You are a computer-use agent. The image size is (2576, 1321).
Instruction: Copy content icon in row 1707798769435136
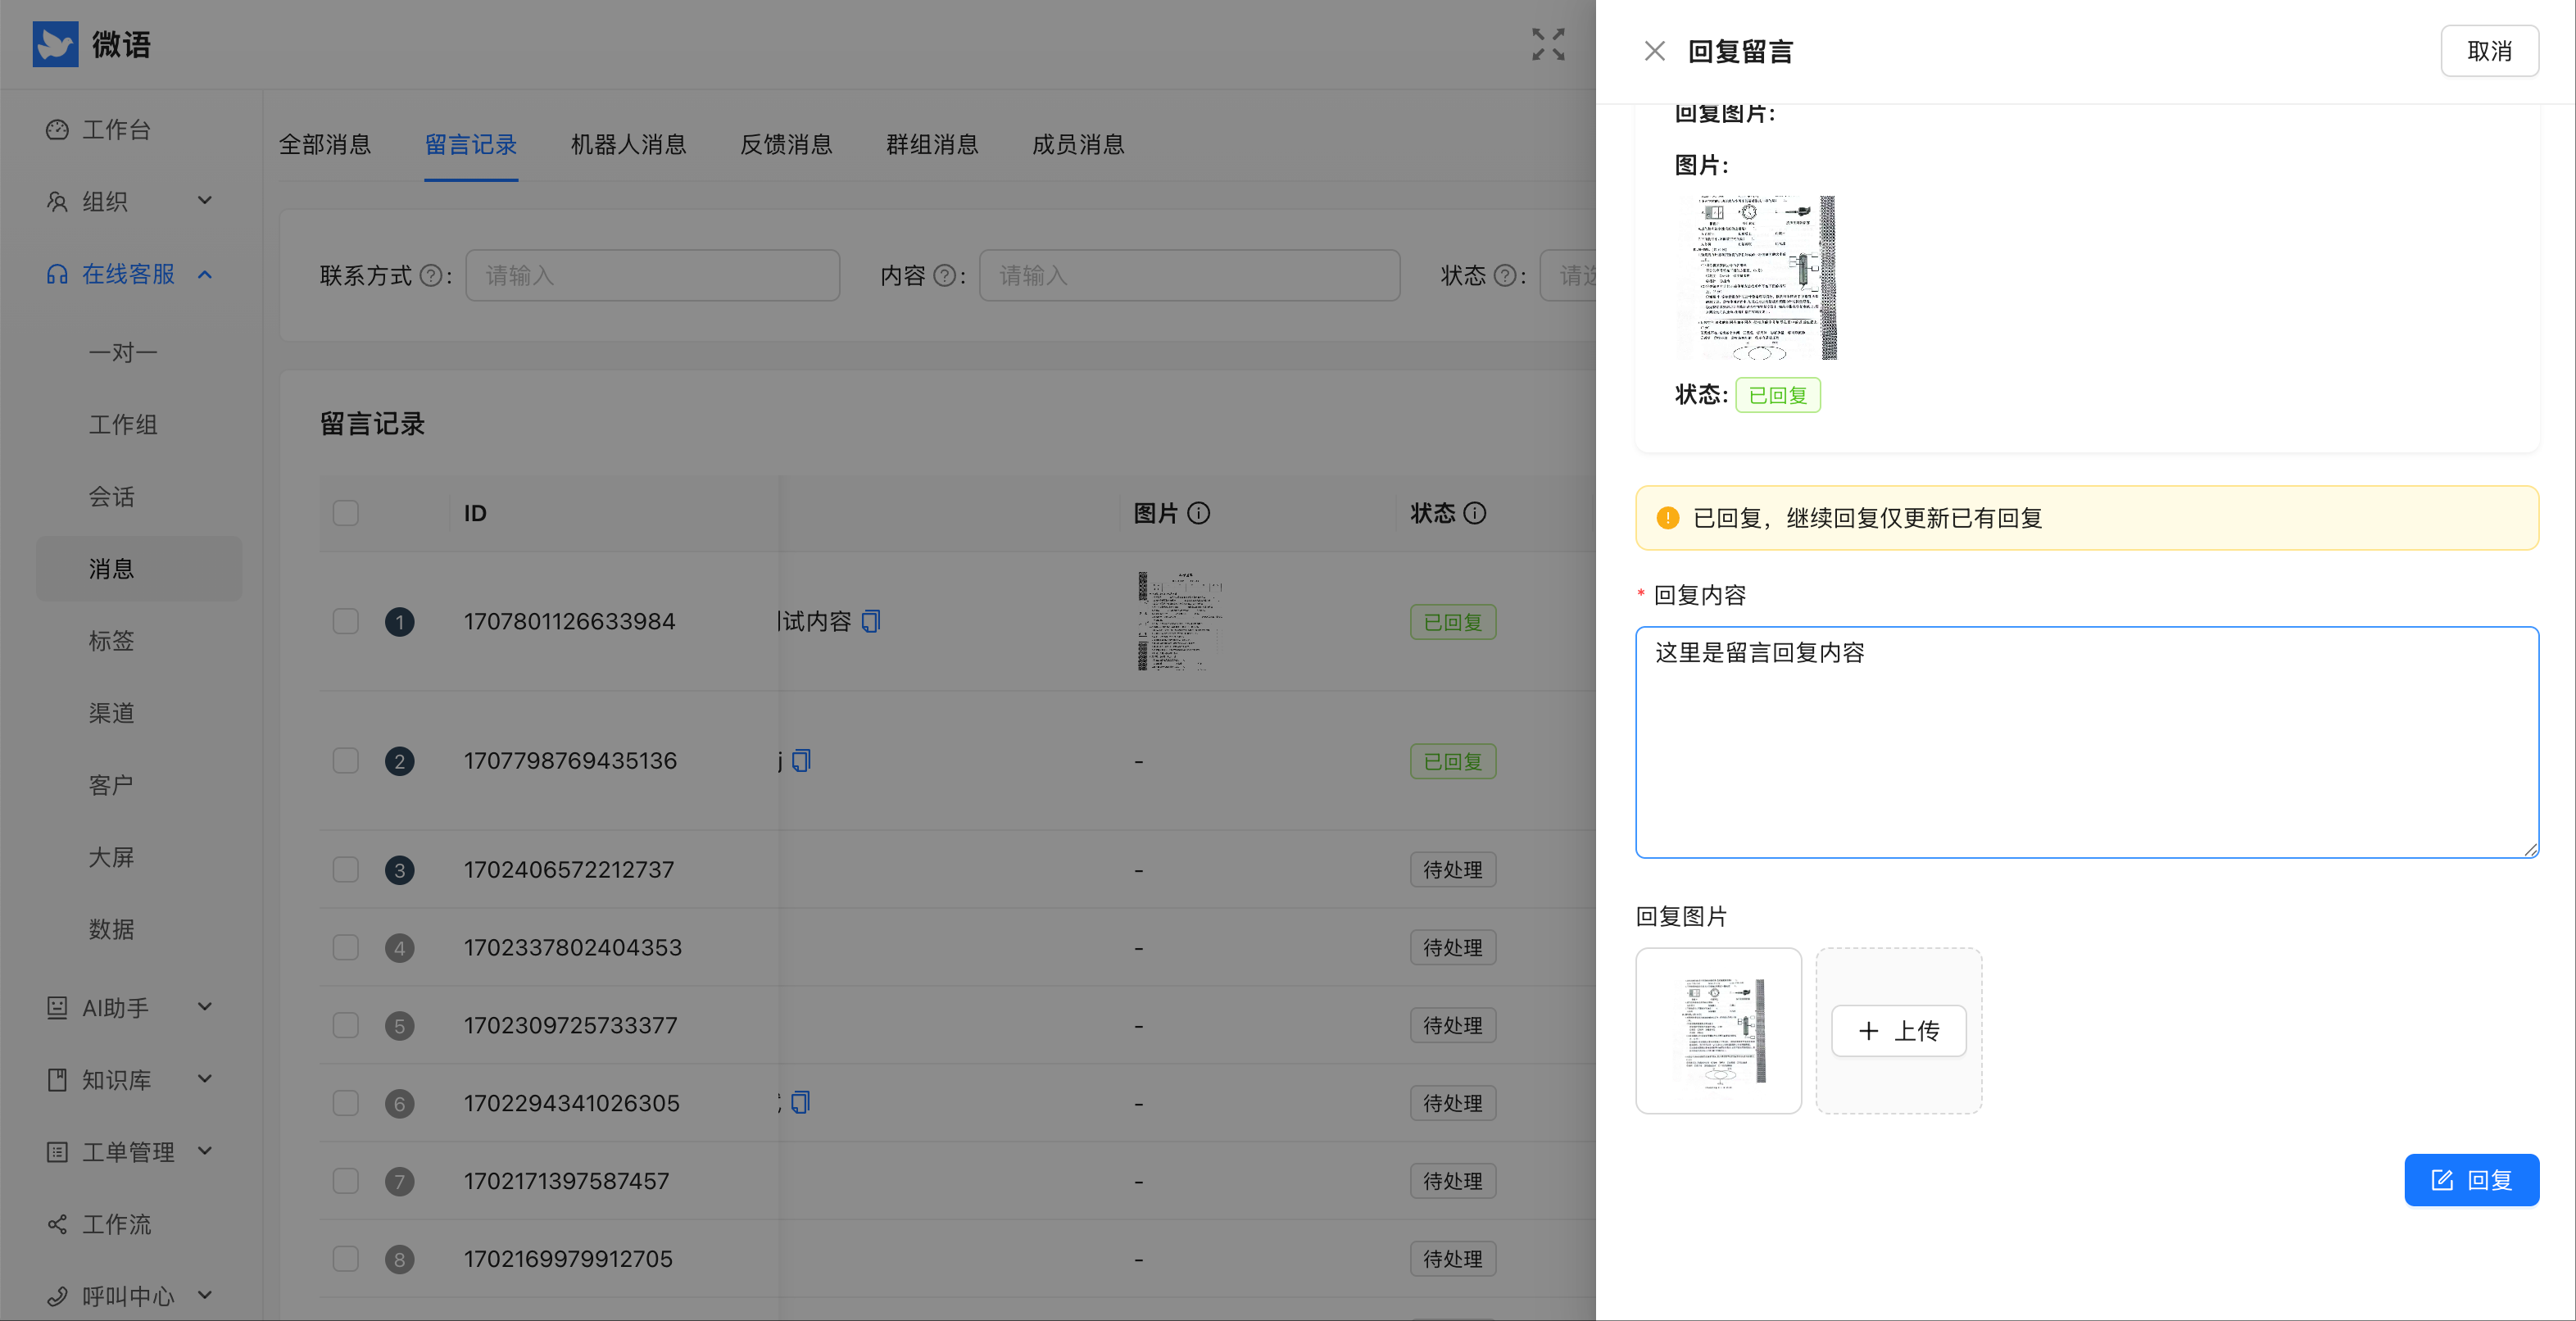(801, 761)
